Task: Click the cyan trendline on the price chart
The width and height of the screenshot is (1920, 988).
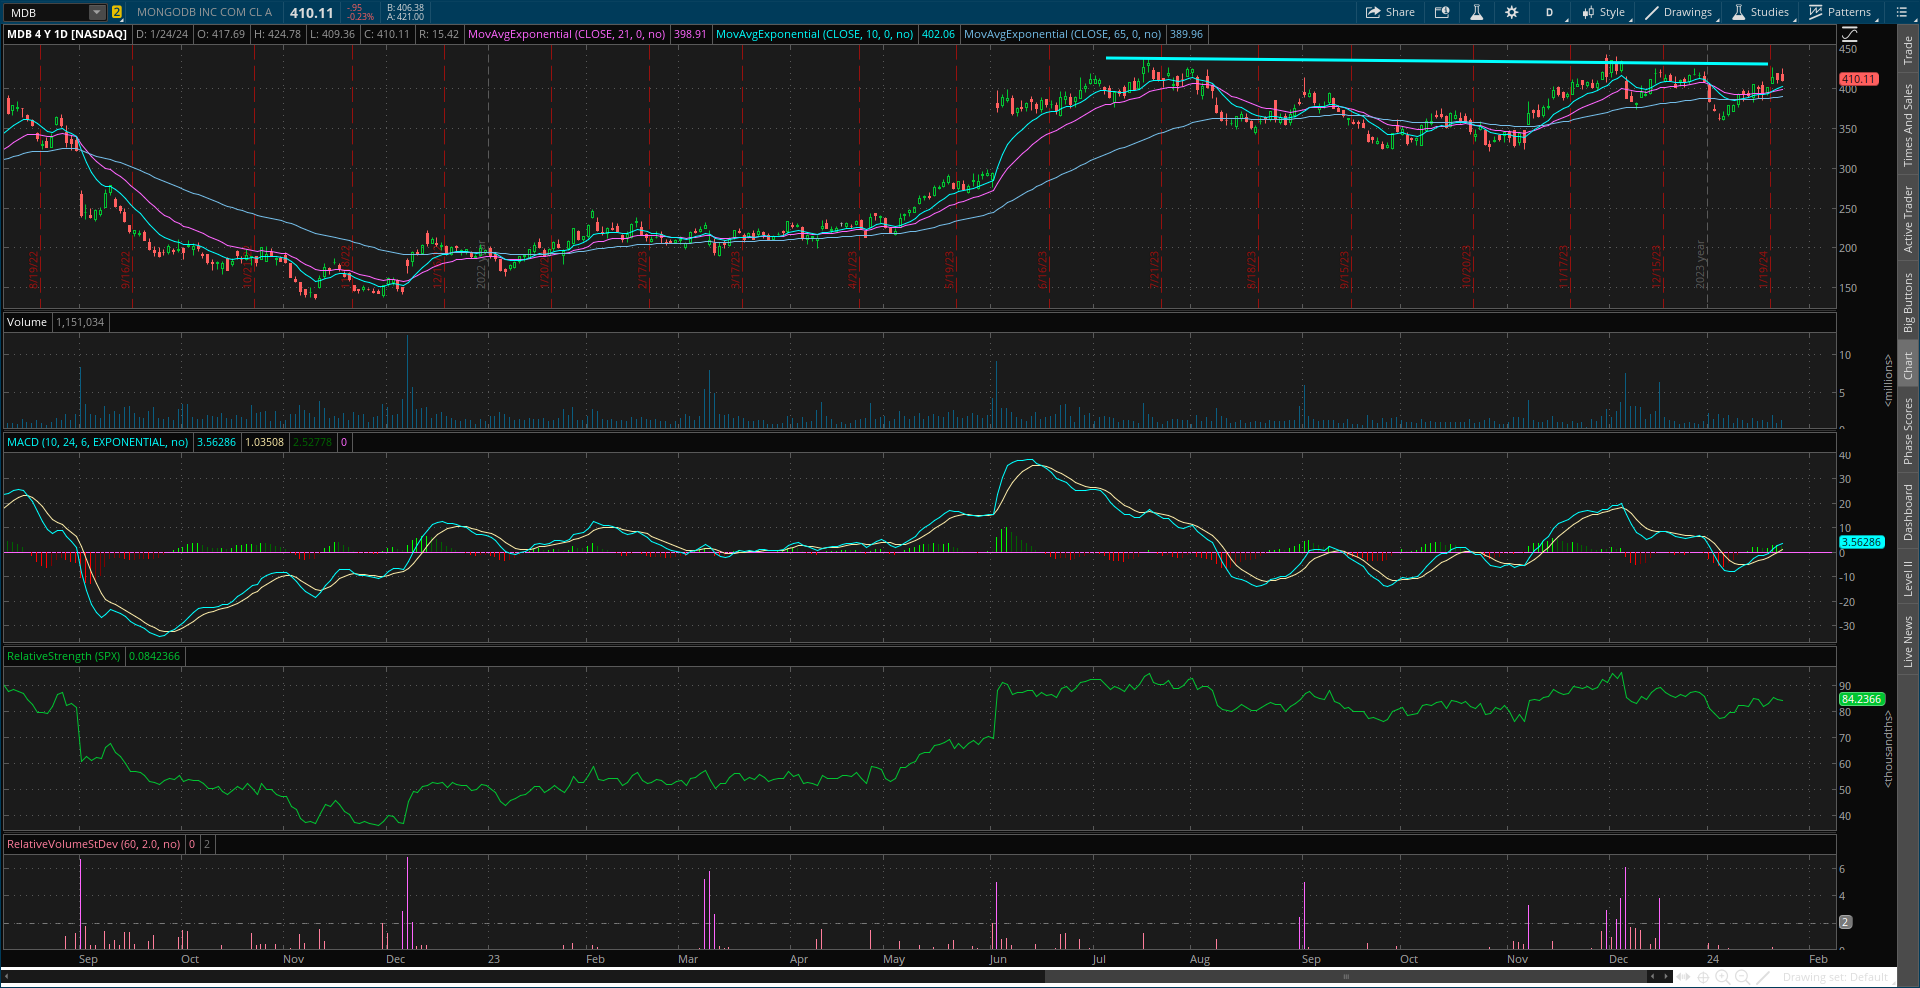Action: [1436, 61]
